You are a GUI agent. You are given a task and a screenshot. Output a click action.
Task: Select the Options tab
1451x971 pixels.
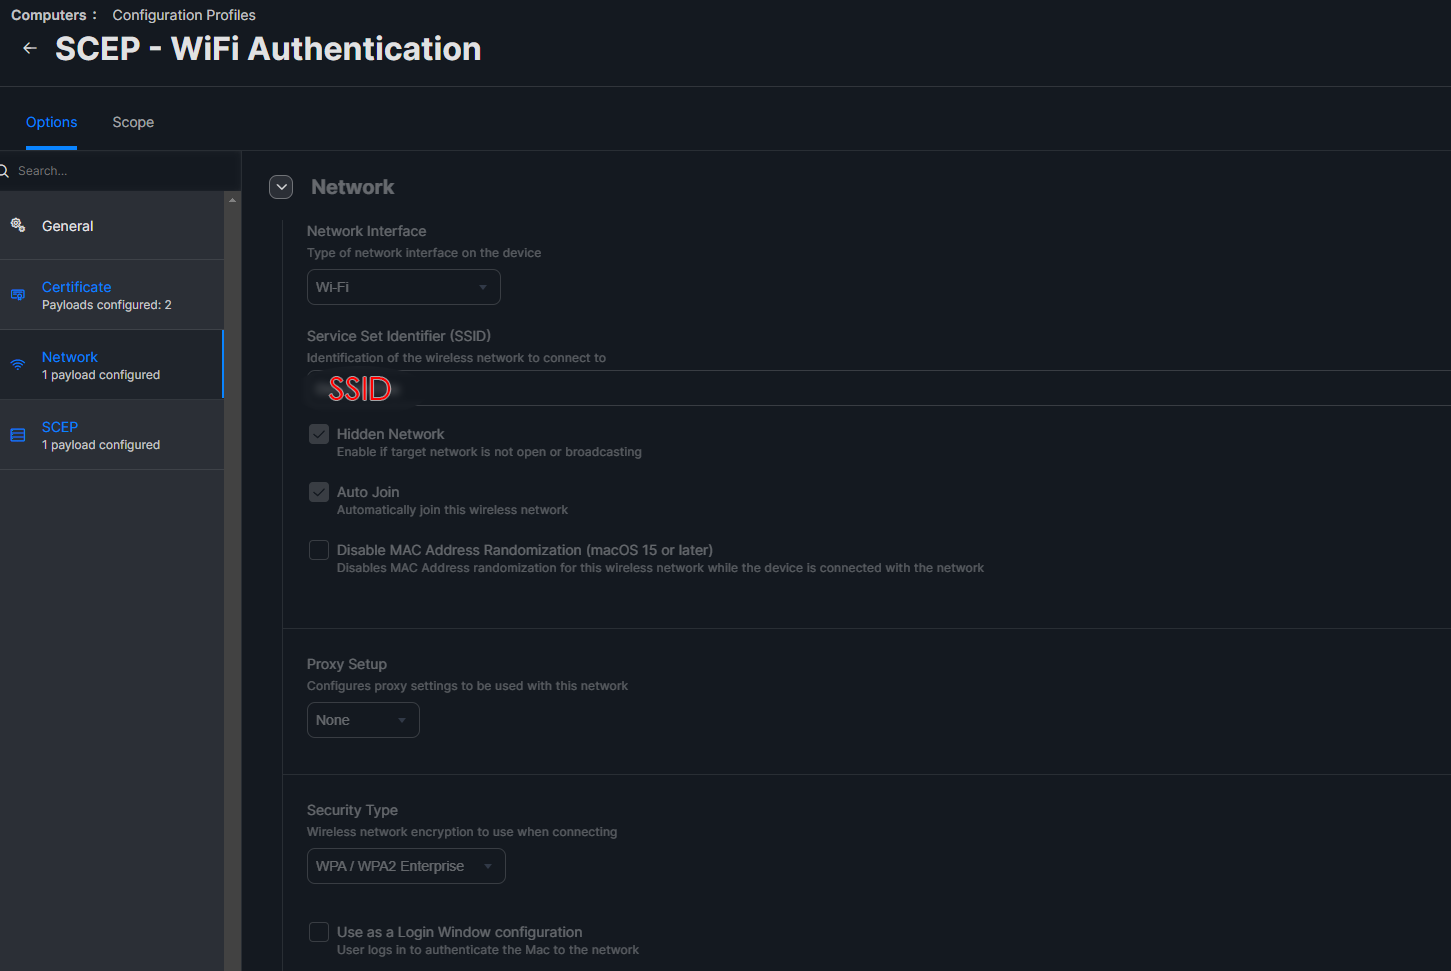[x=51, y=122]
